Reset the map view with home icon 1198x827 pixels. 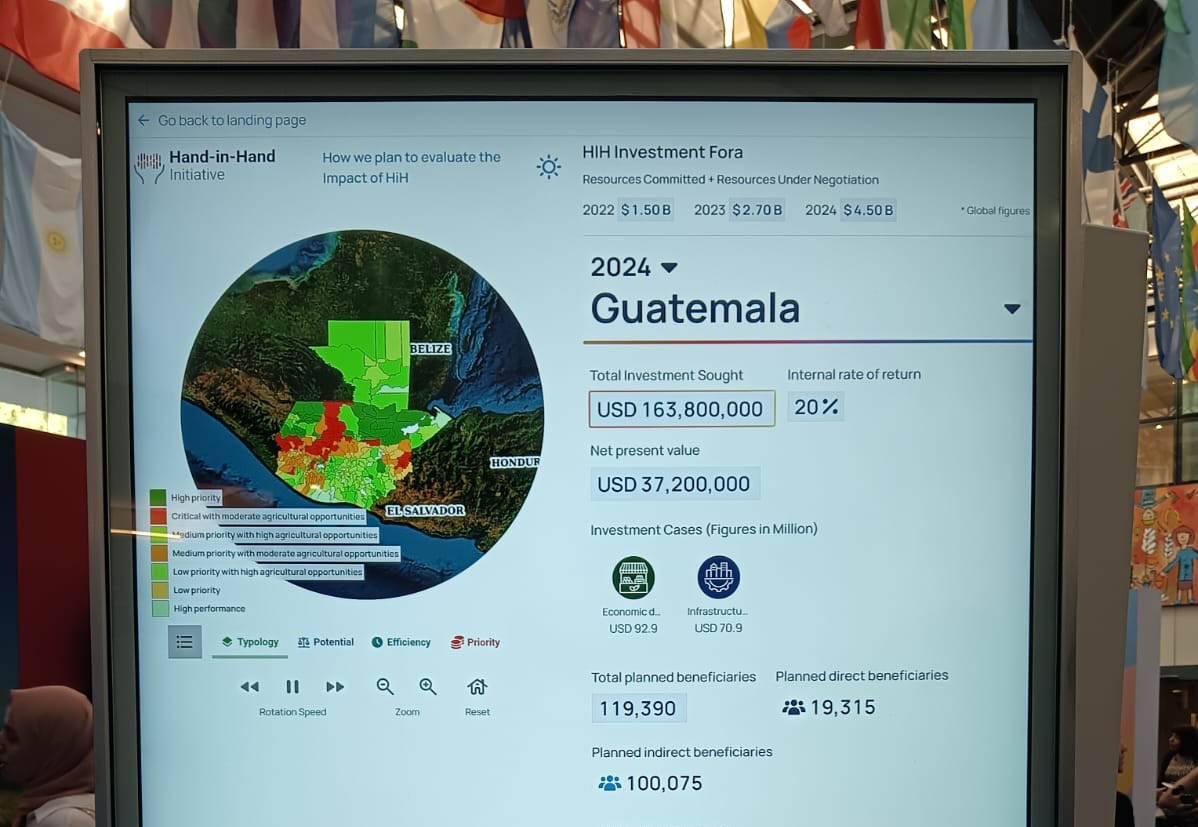tap(477, 687)
